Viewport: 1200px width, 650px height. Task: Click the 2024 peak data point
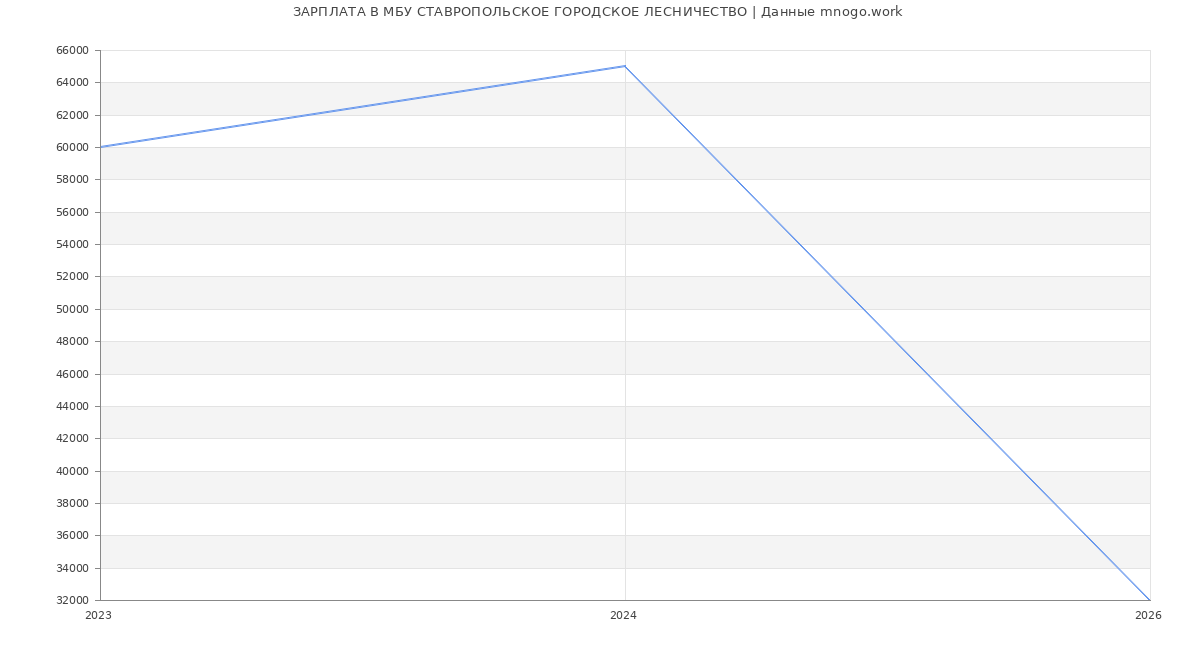(625, 66)
